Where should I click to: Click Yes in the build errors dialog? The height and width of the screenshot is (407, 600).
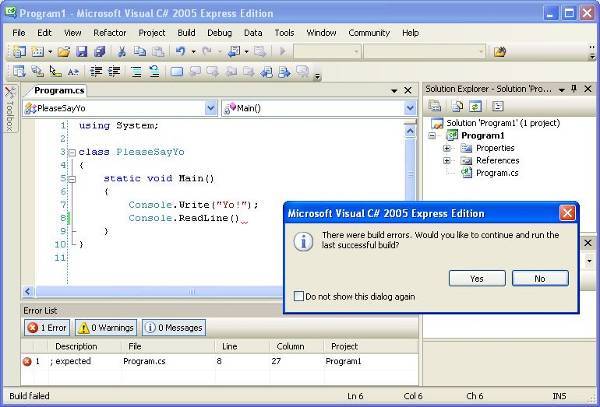[477, 278]
